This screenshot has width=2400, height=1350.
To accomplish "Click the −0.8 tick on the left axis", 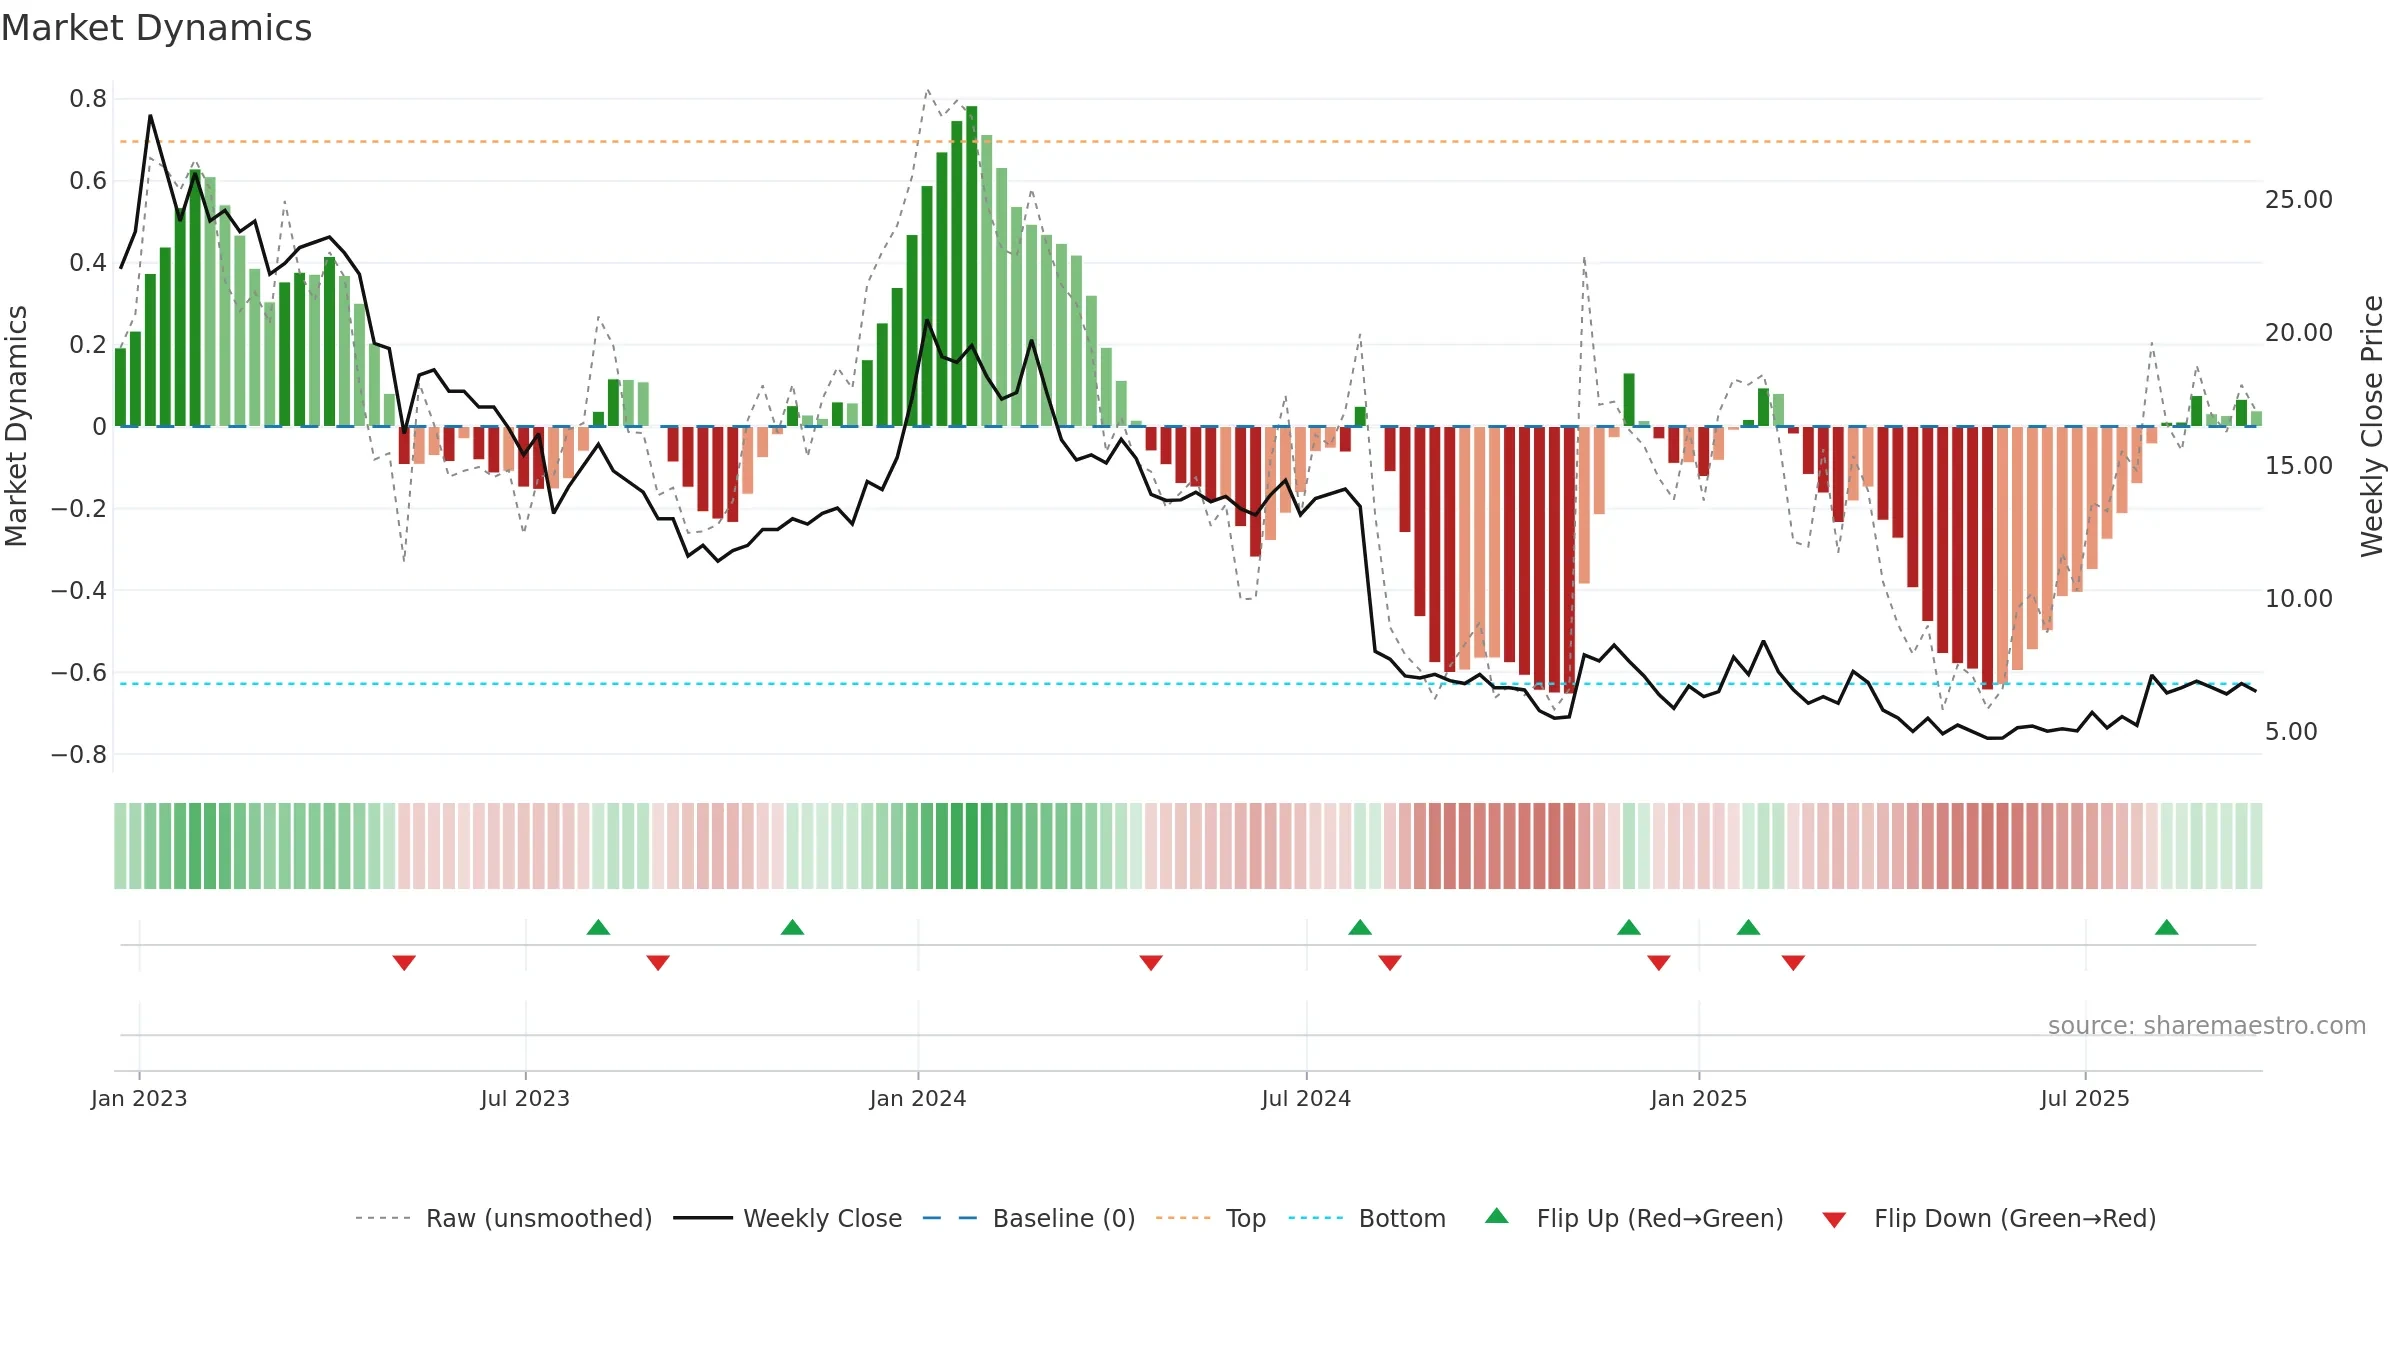I will click(79, 755).
